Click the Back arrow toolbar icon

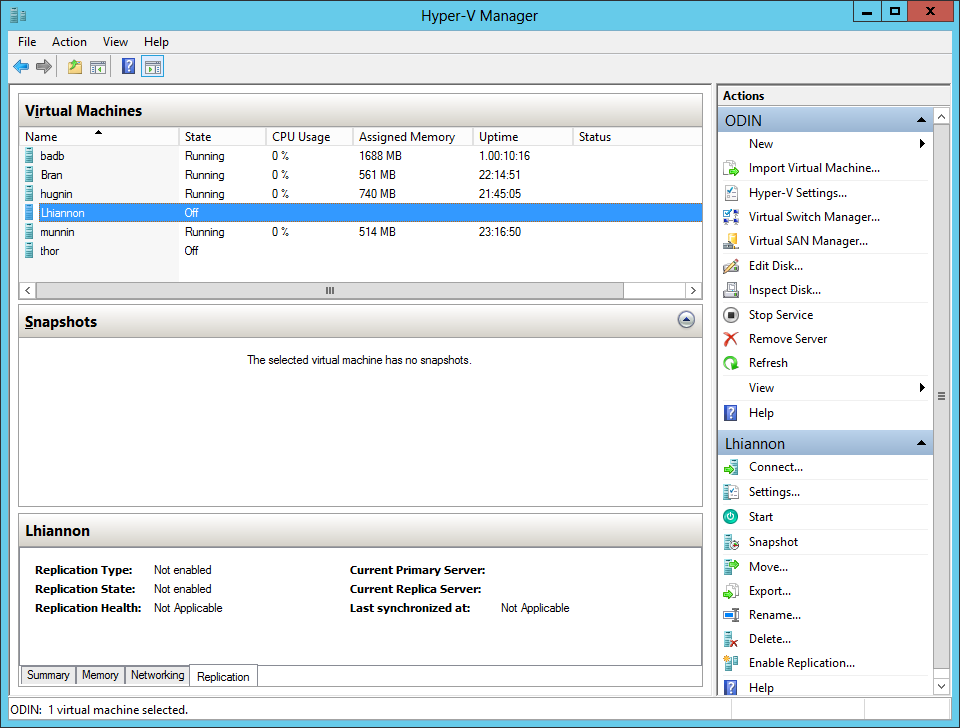(x=21, y=67)
